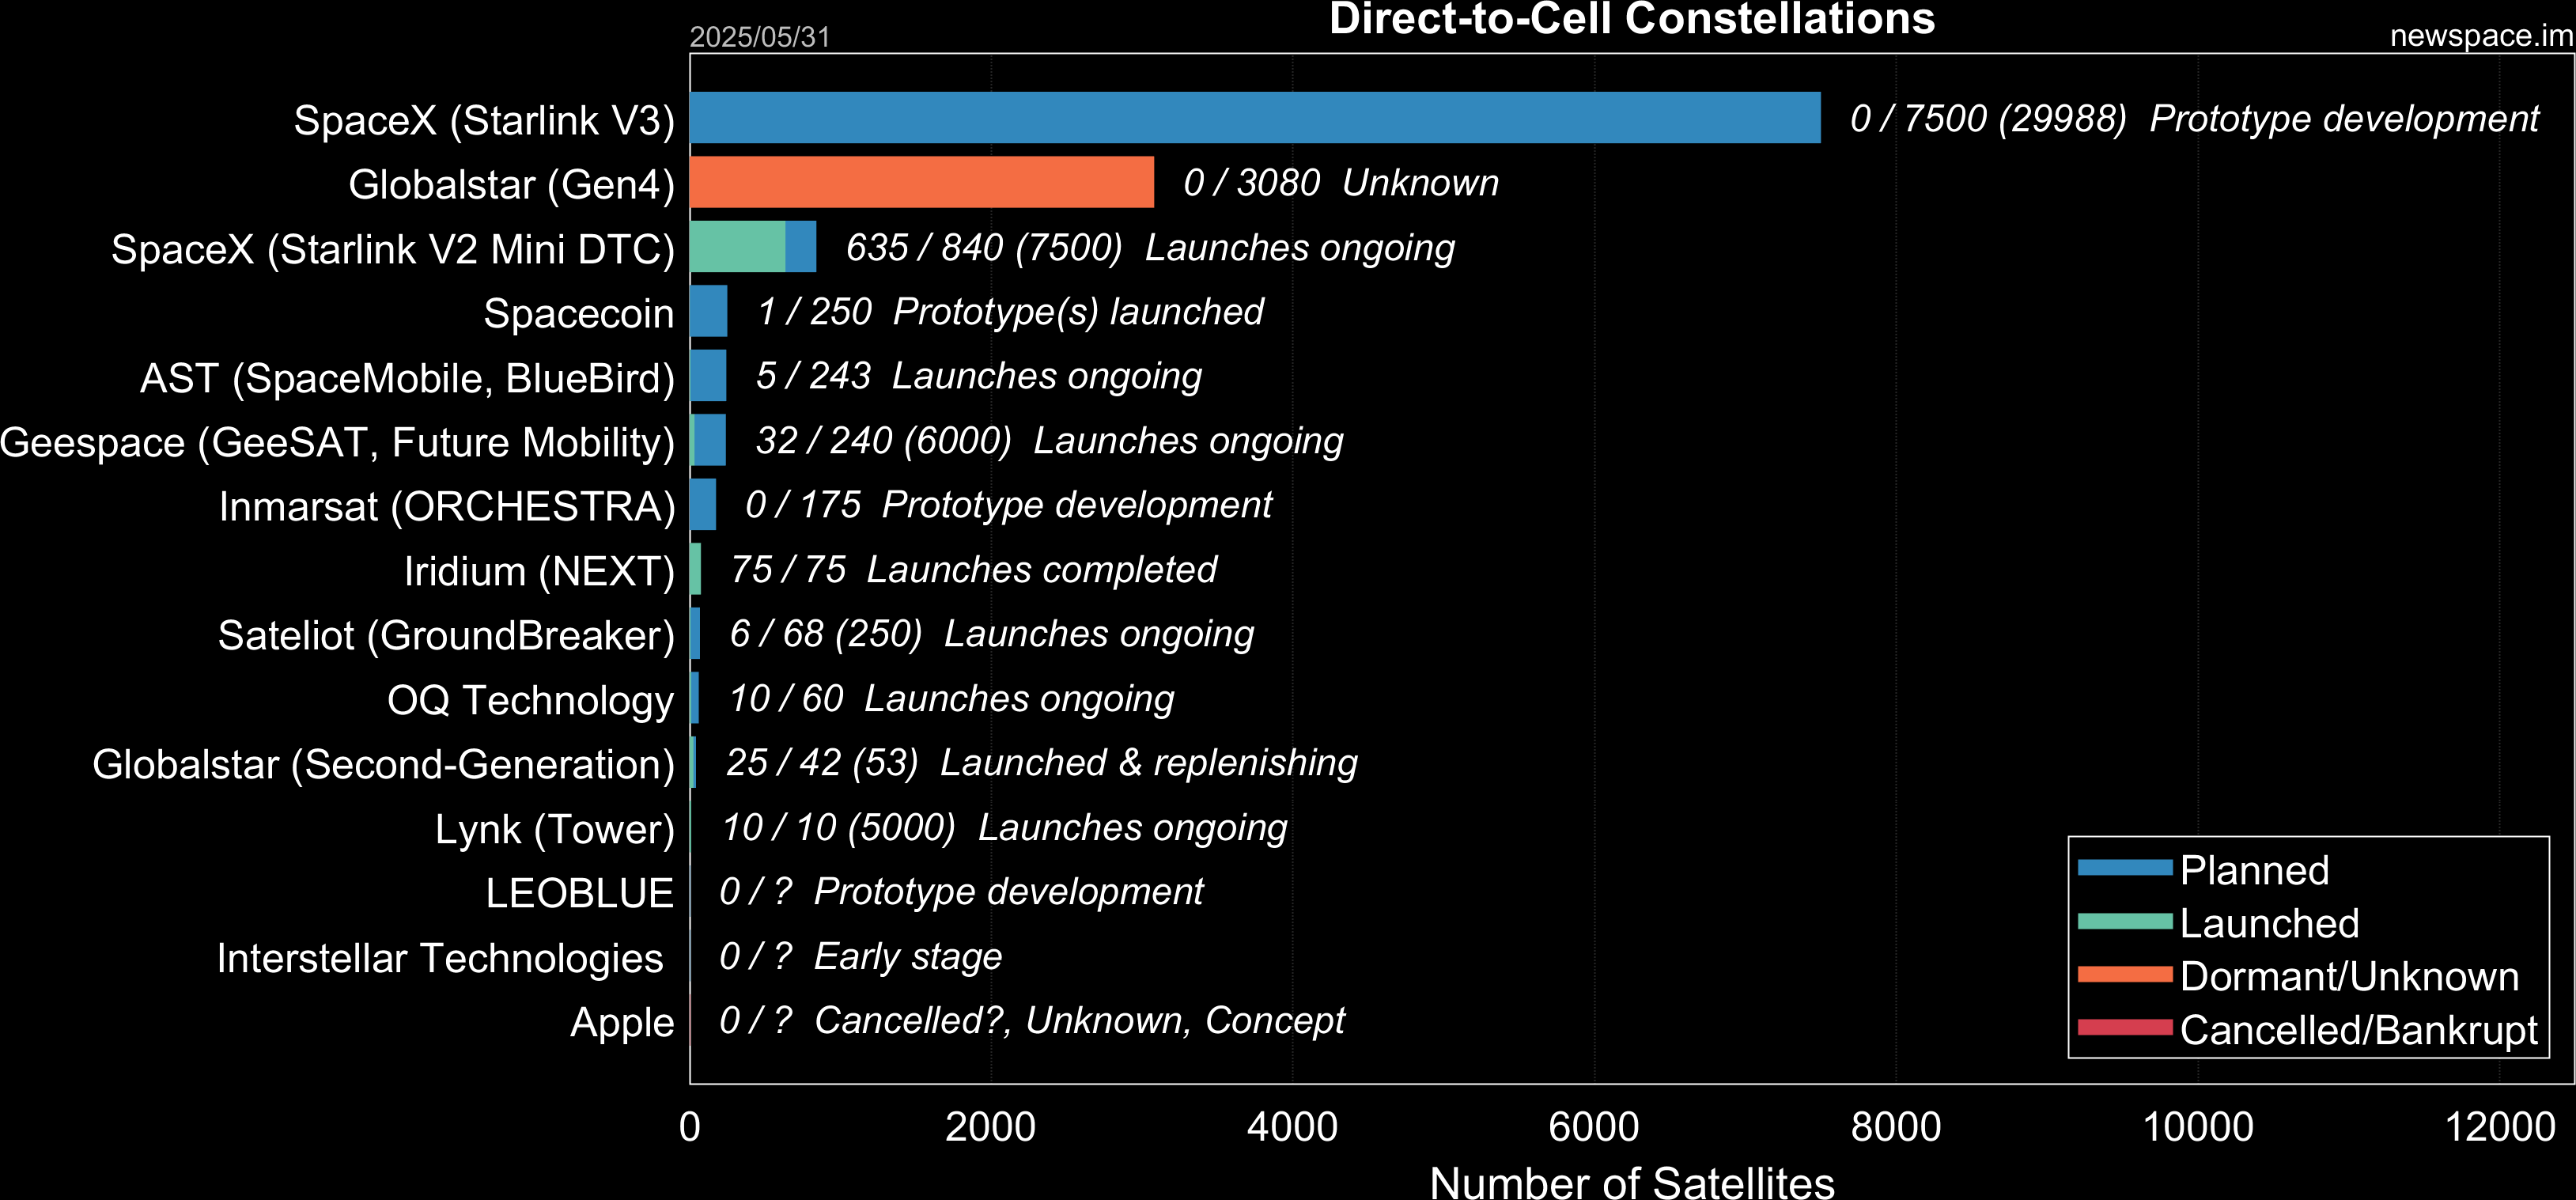This screenshot has width=2576, height=1200.
Task: Click 6 / 68 (250) Launches ongoing text
Action: 992,634
